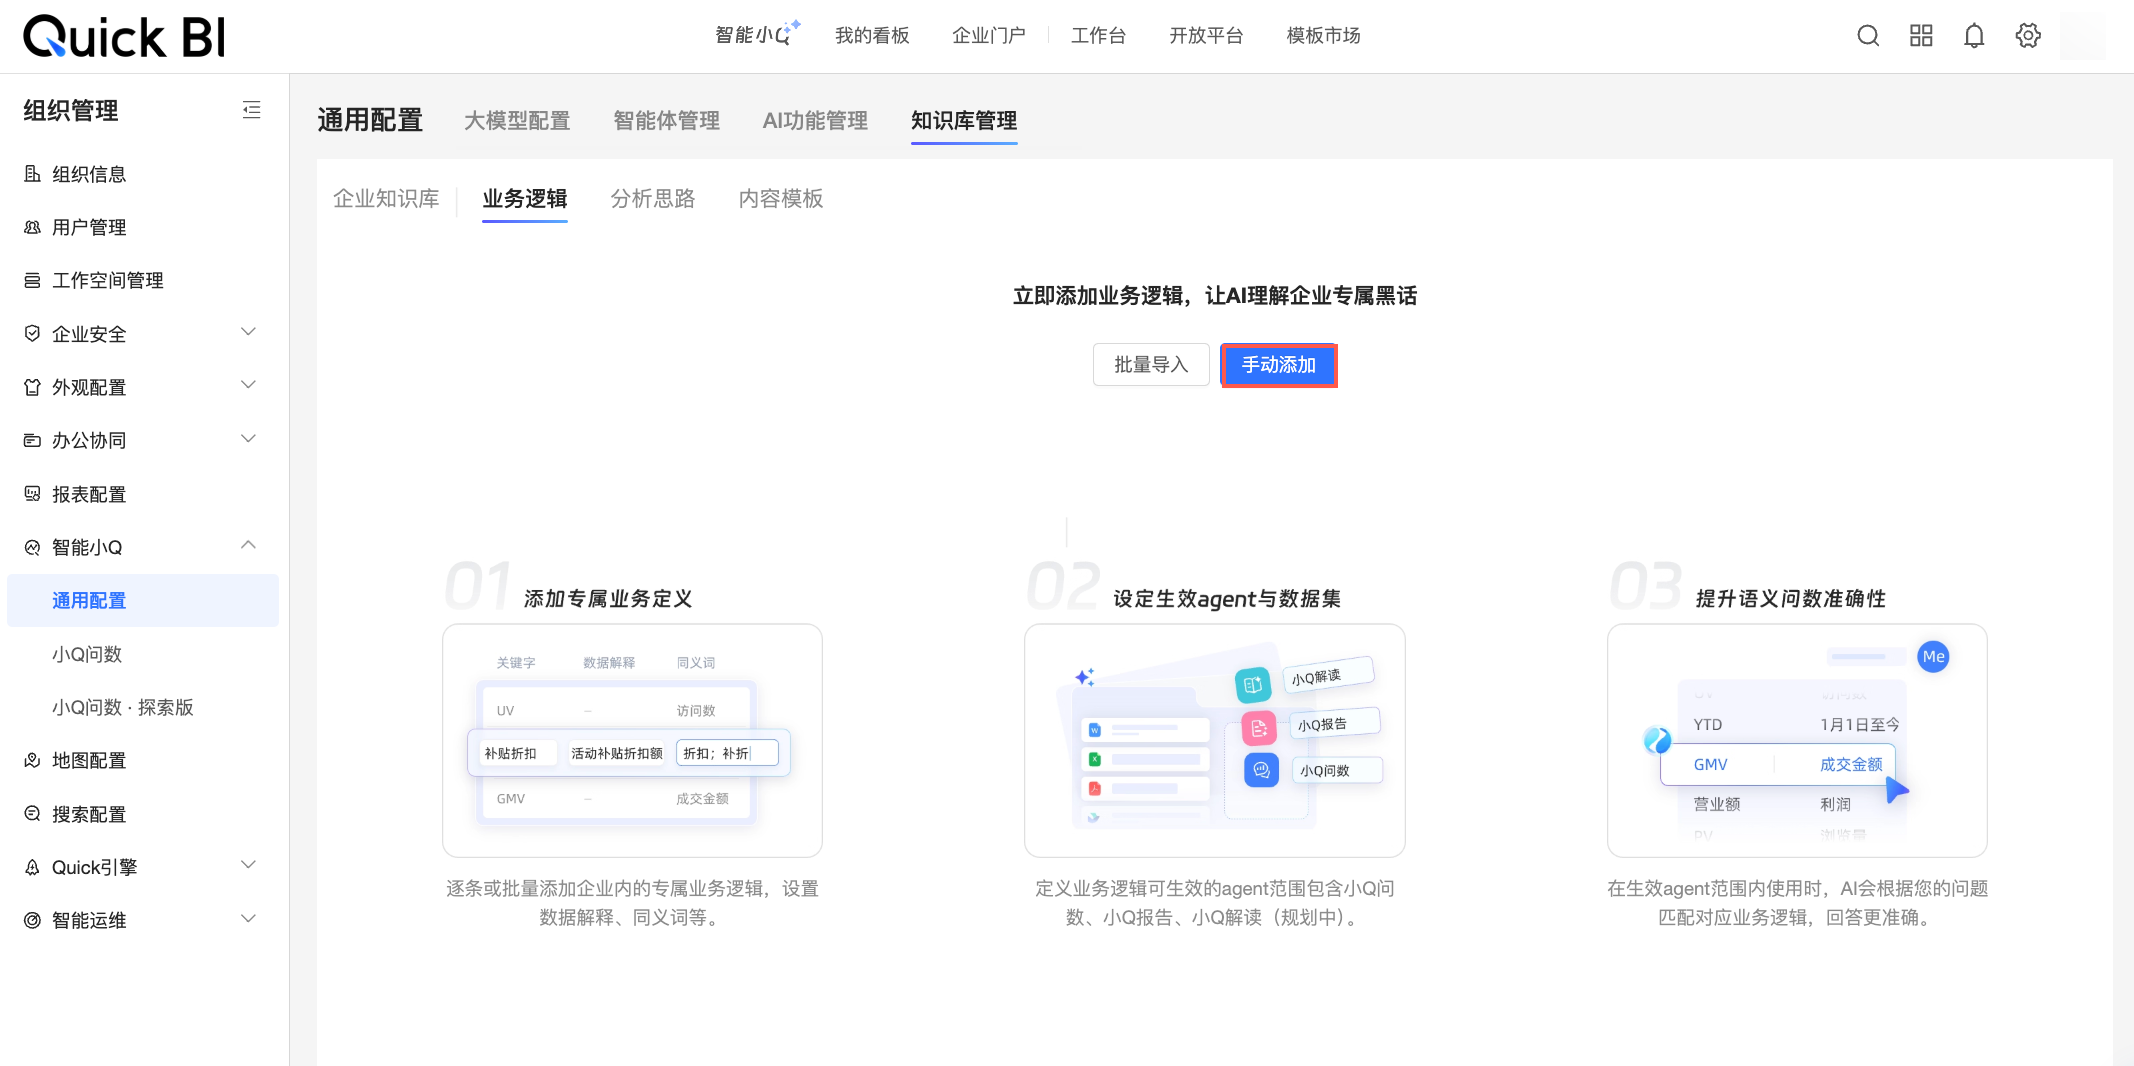Image resolution: width=2134 pixels, height=1066 pixels.
Task: Select the 知识库管理 tab
Action: click(964, 121)
